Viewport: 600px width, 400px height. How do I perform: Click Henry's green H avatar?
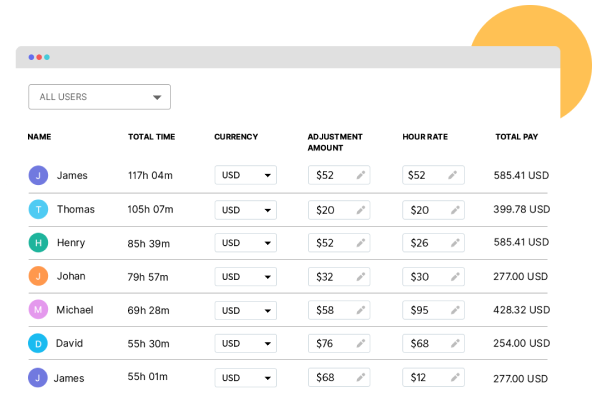38,243
